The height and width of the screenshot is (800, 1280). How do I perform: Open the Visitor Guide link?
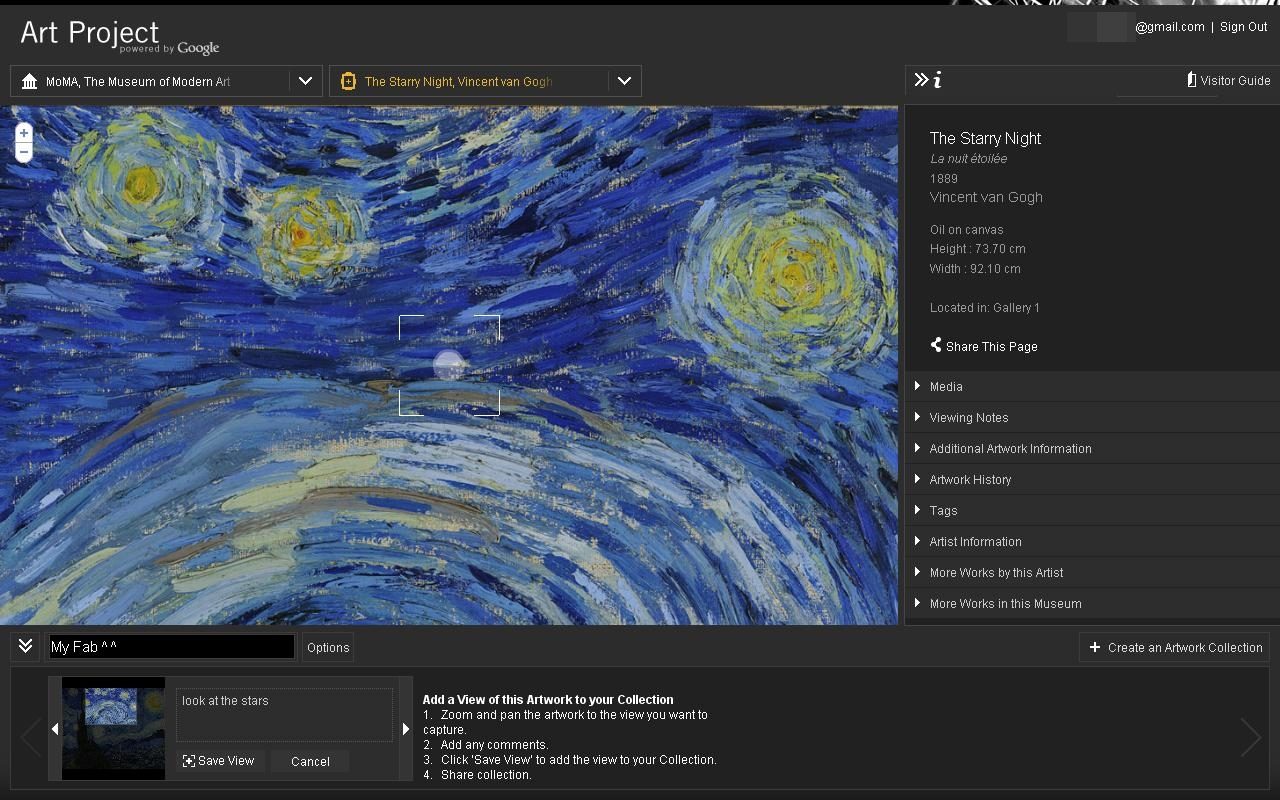pos(1235,81)
